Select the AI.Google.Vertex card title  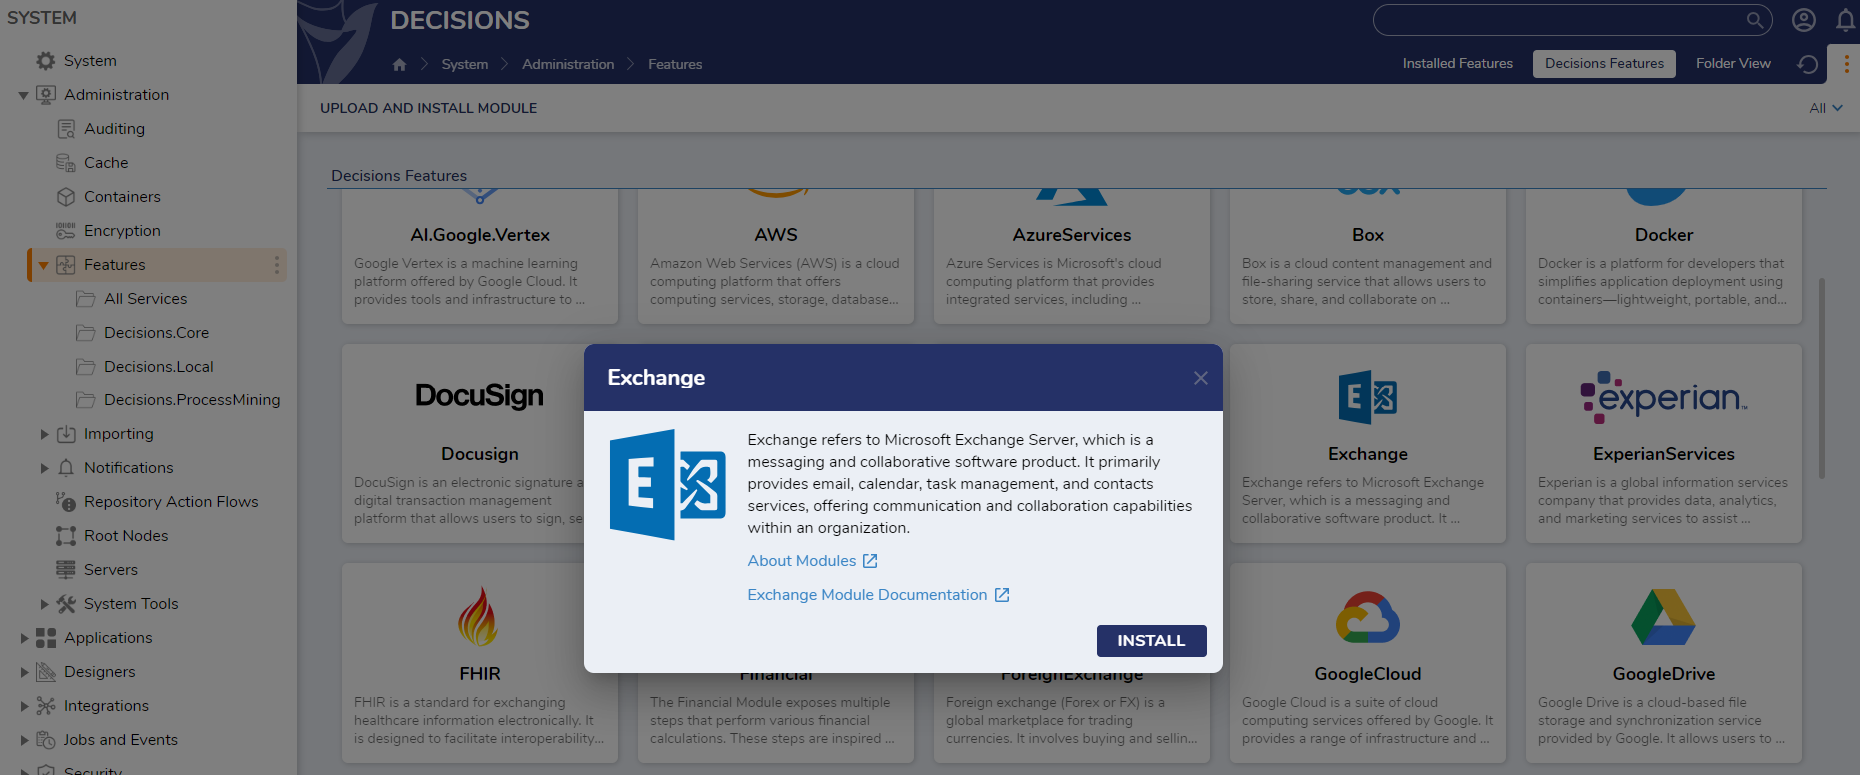coord(480,235)
